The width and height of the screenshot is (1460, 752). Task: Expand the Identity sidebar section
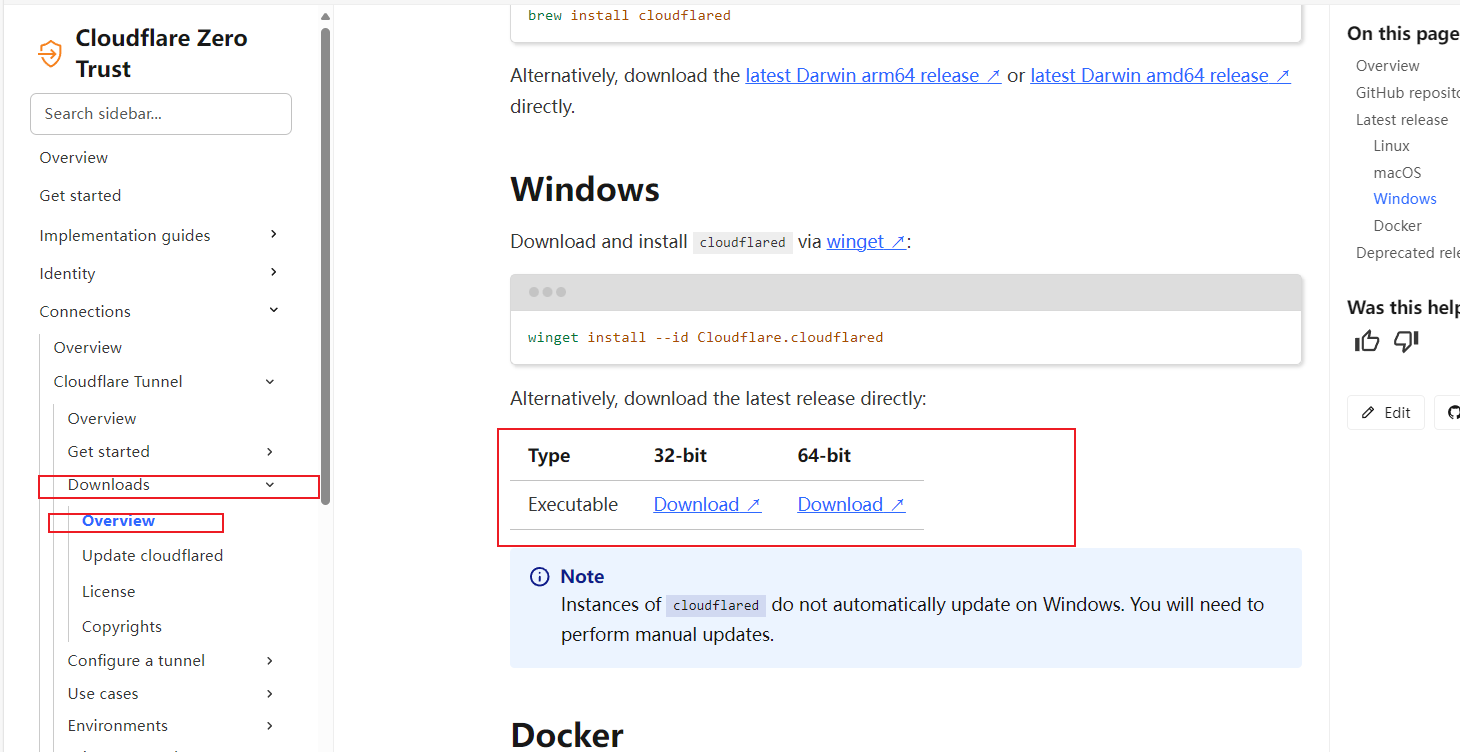274,273
